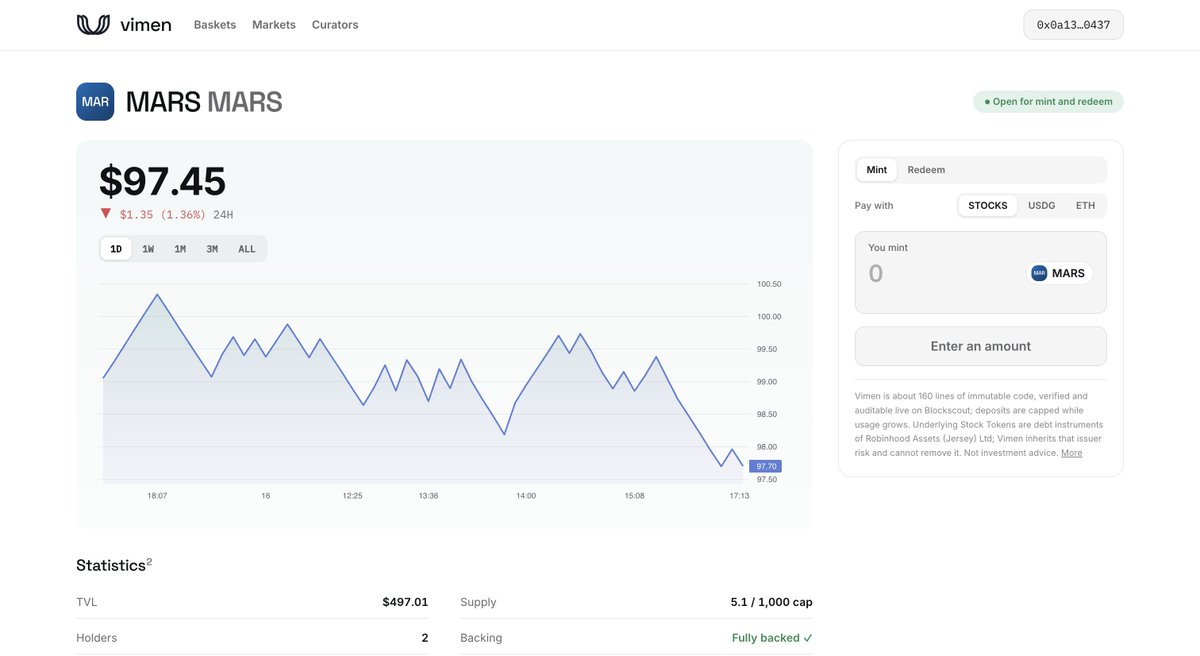This screenshot has width=1200, height=656.
Task: Click the 100.50 y-axis label
Action: point(769,284)
